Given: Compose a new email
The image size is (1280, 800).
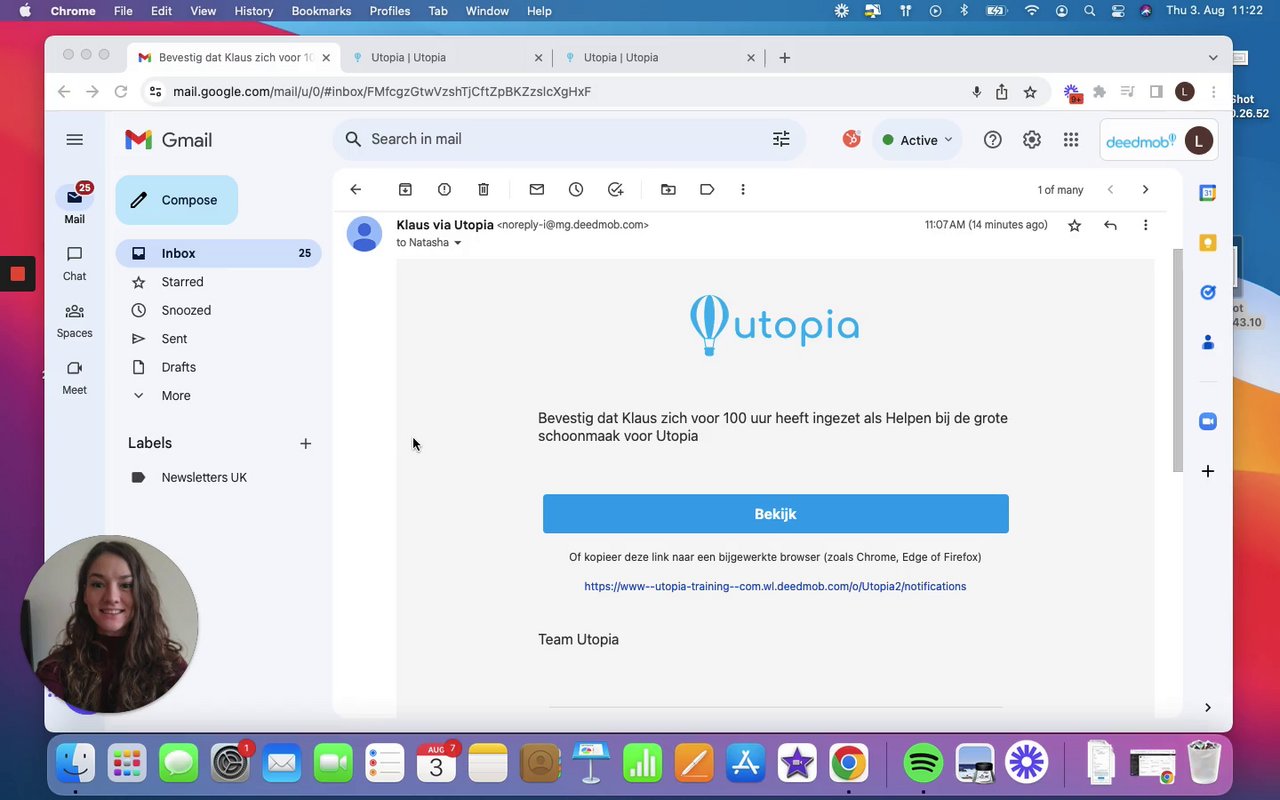Looking at the screenshot, I should [177, 200].
